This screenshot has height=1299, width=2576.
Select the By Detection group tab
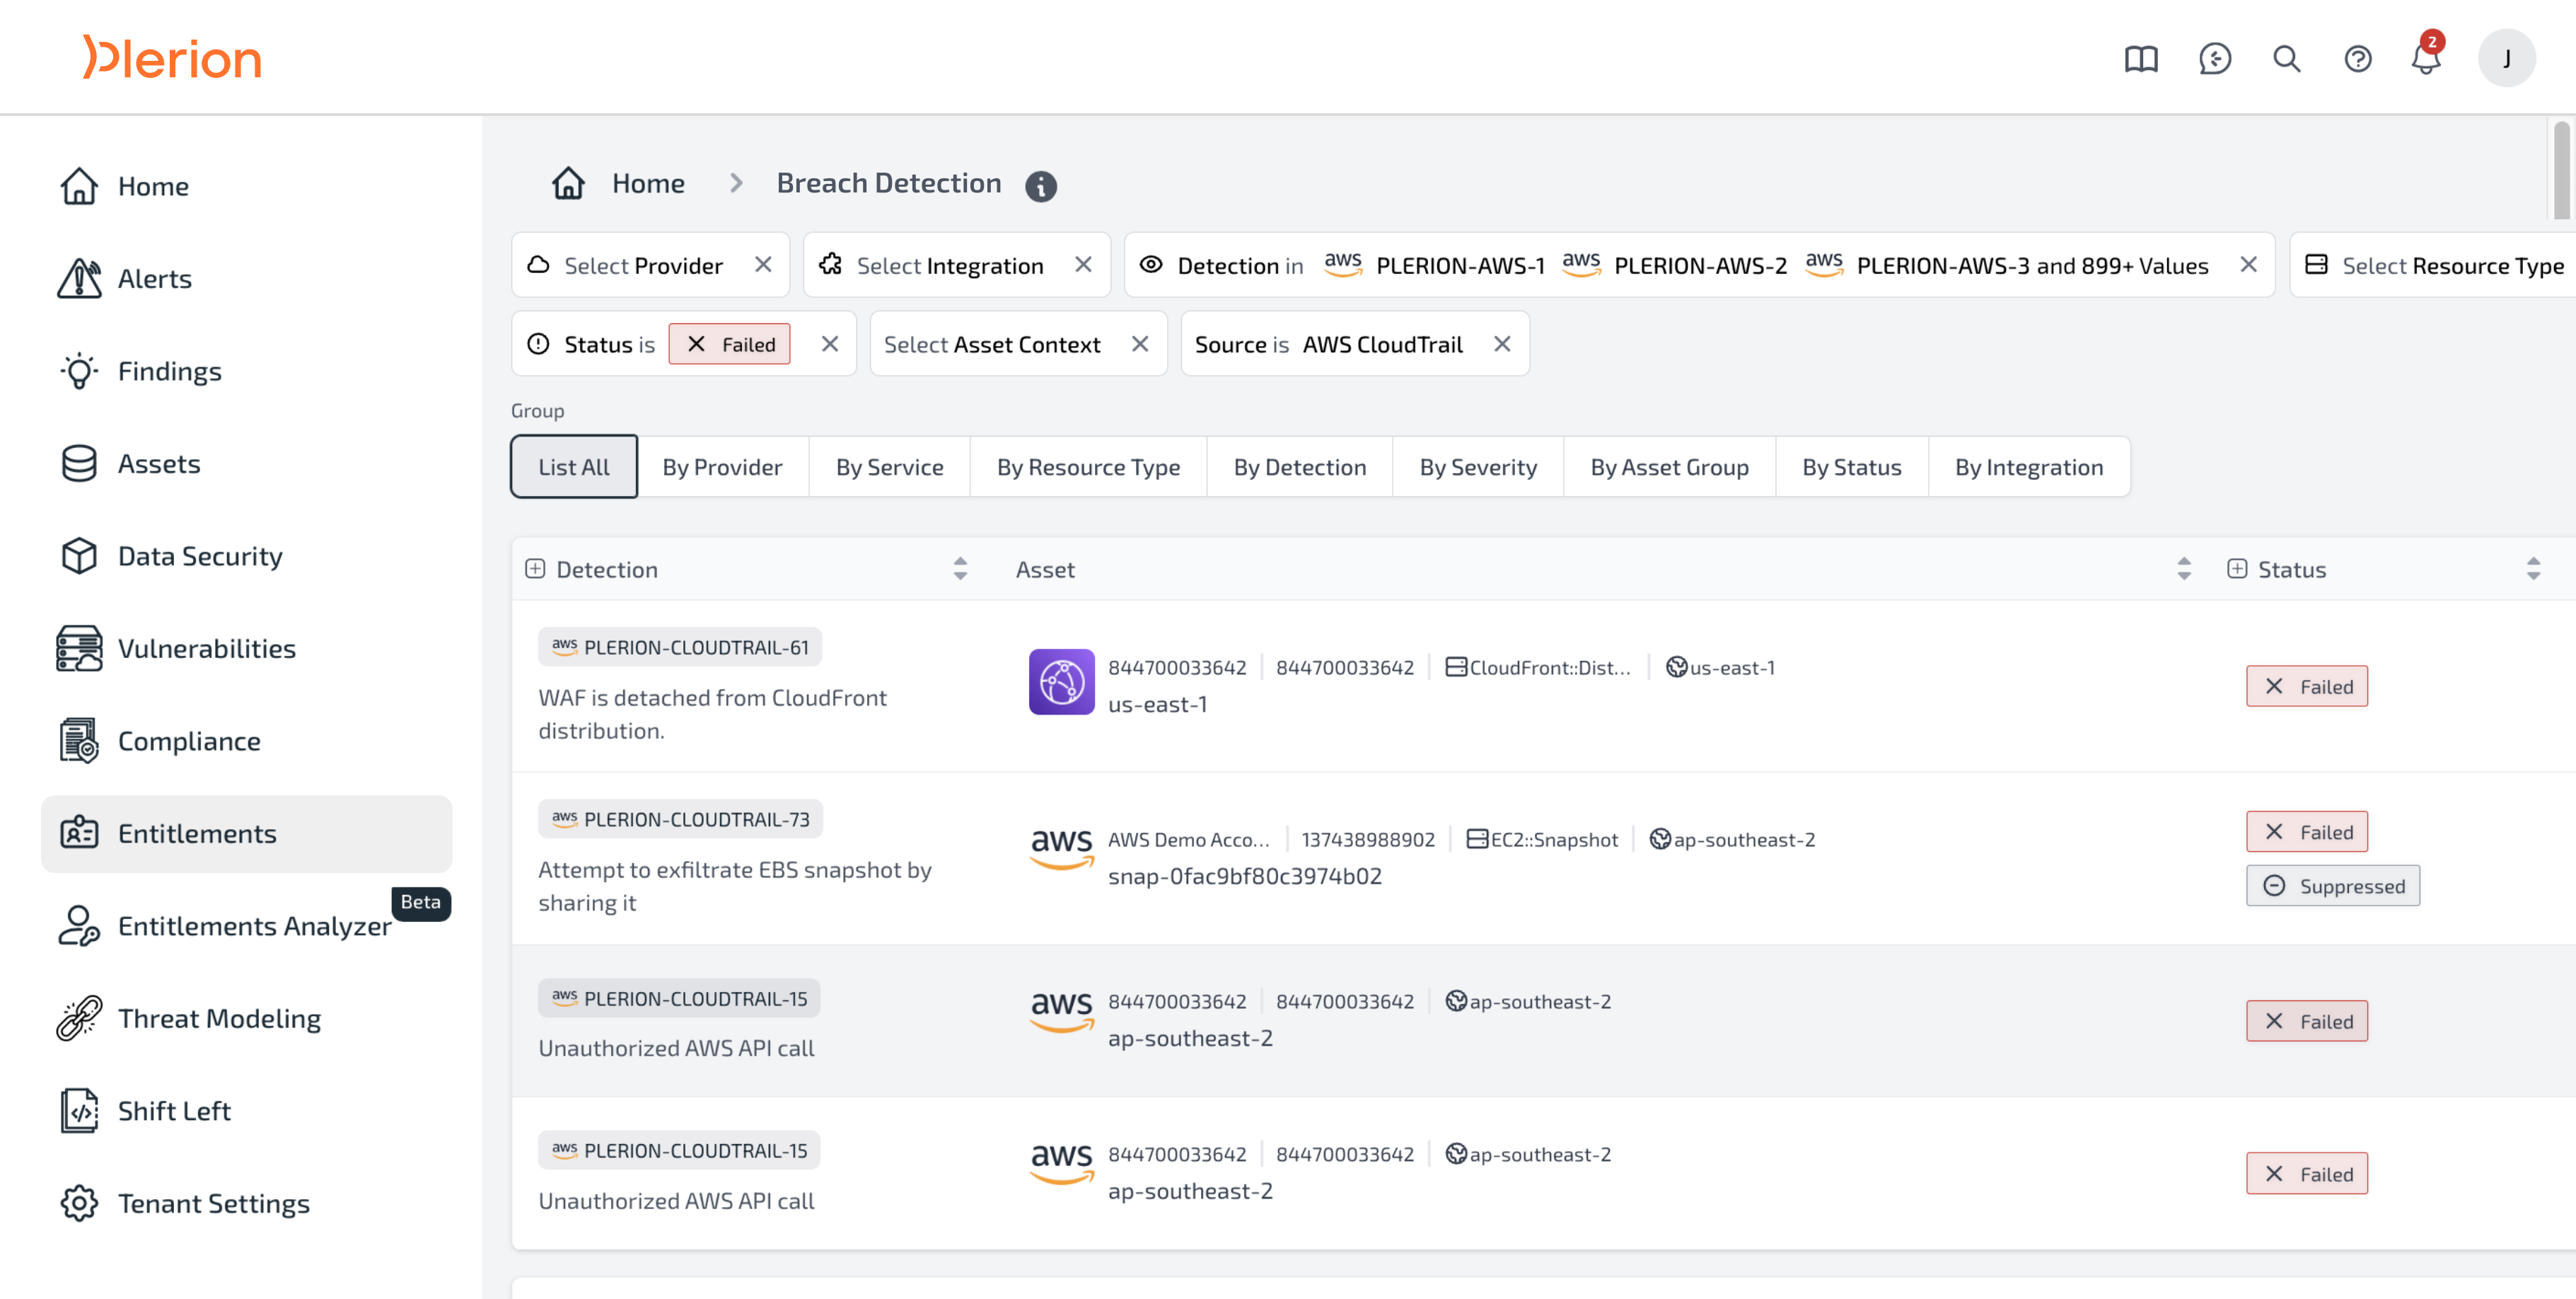1299,467
